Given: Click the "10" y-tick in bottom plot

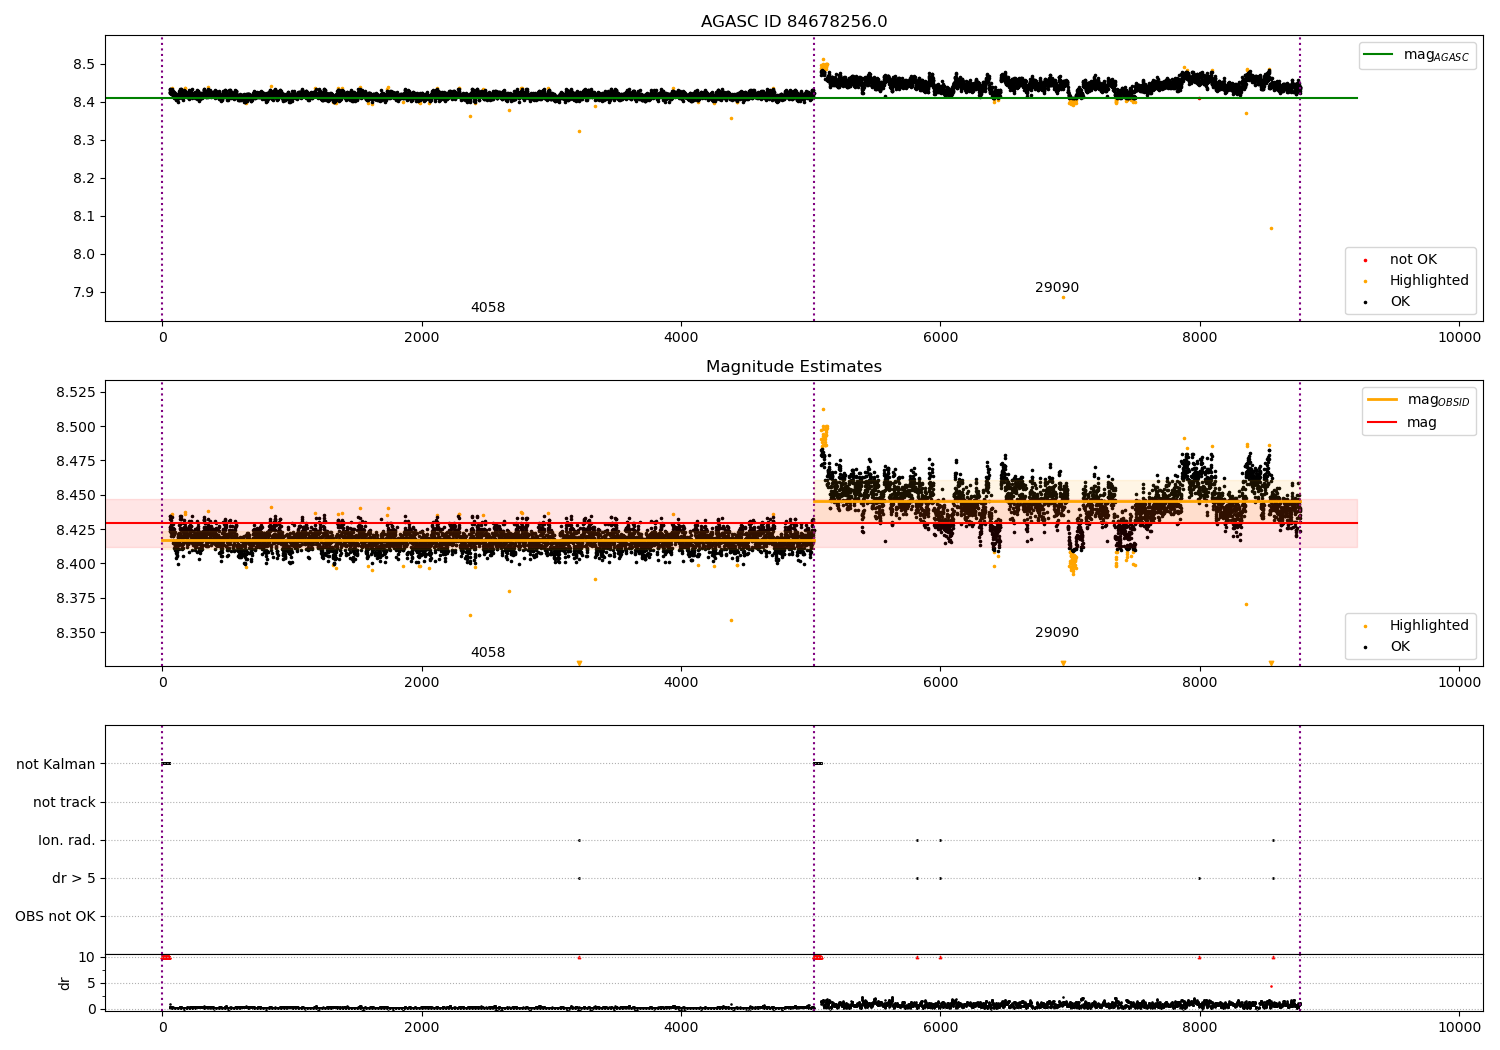Looking at the screenshot, I should tap(87, 957).
